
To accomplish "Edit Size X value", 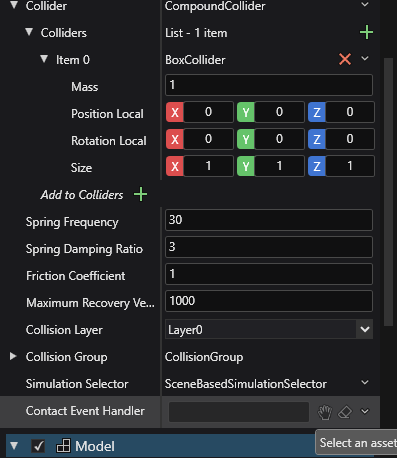I will 208,166.
